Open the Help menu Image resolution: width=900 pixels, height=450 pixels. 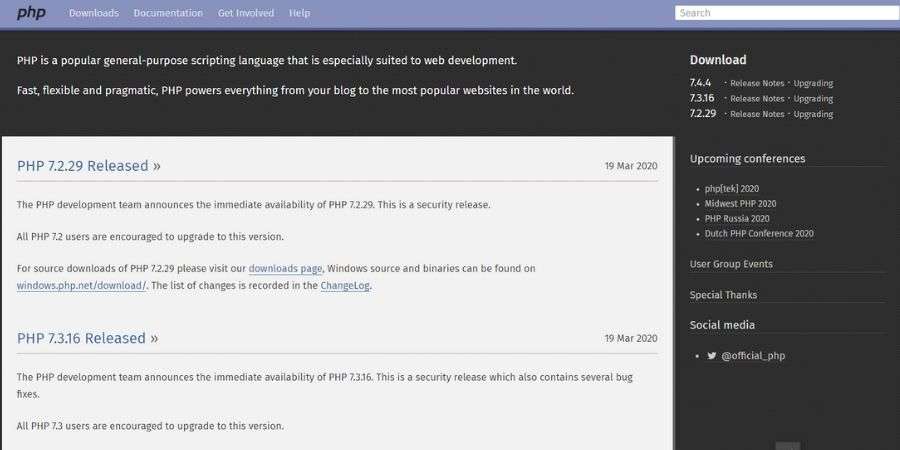[300, 13]
